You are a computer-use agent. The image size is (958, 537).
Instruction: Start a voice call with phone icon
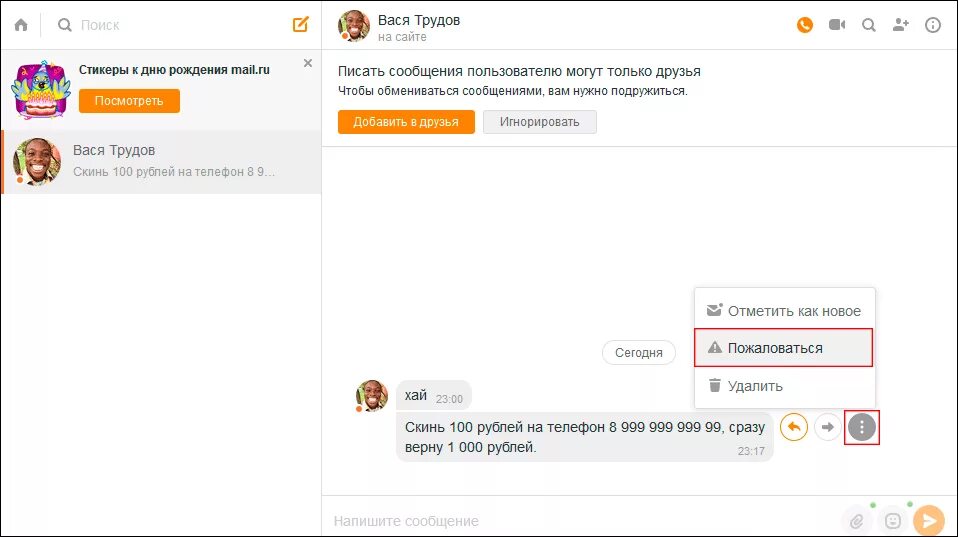[x=805, y=25]
